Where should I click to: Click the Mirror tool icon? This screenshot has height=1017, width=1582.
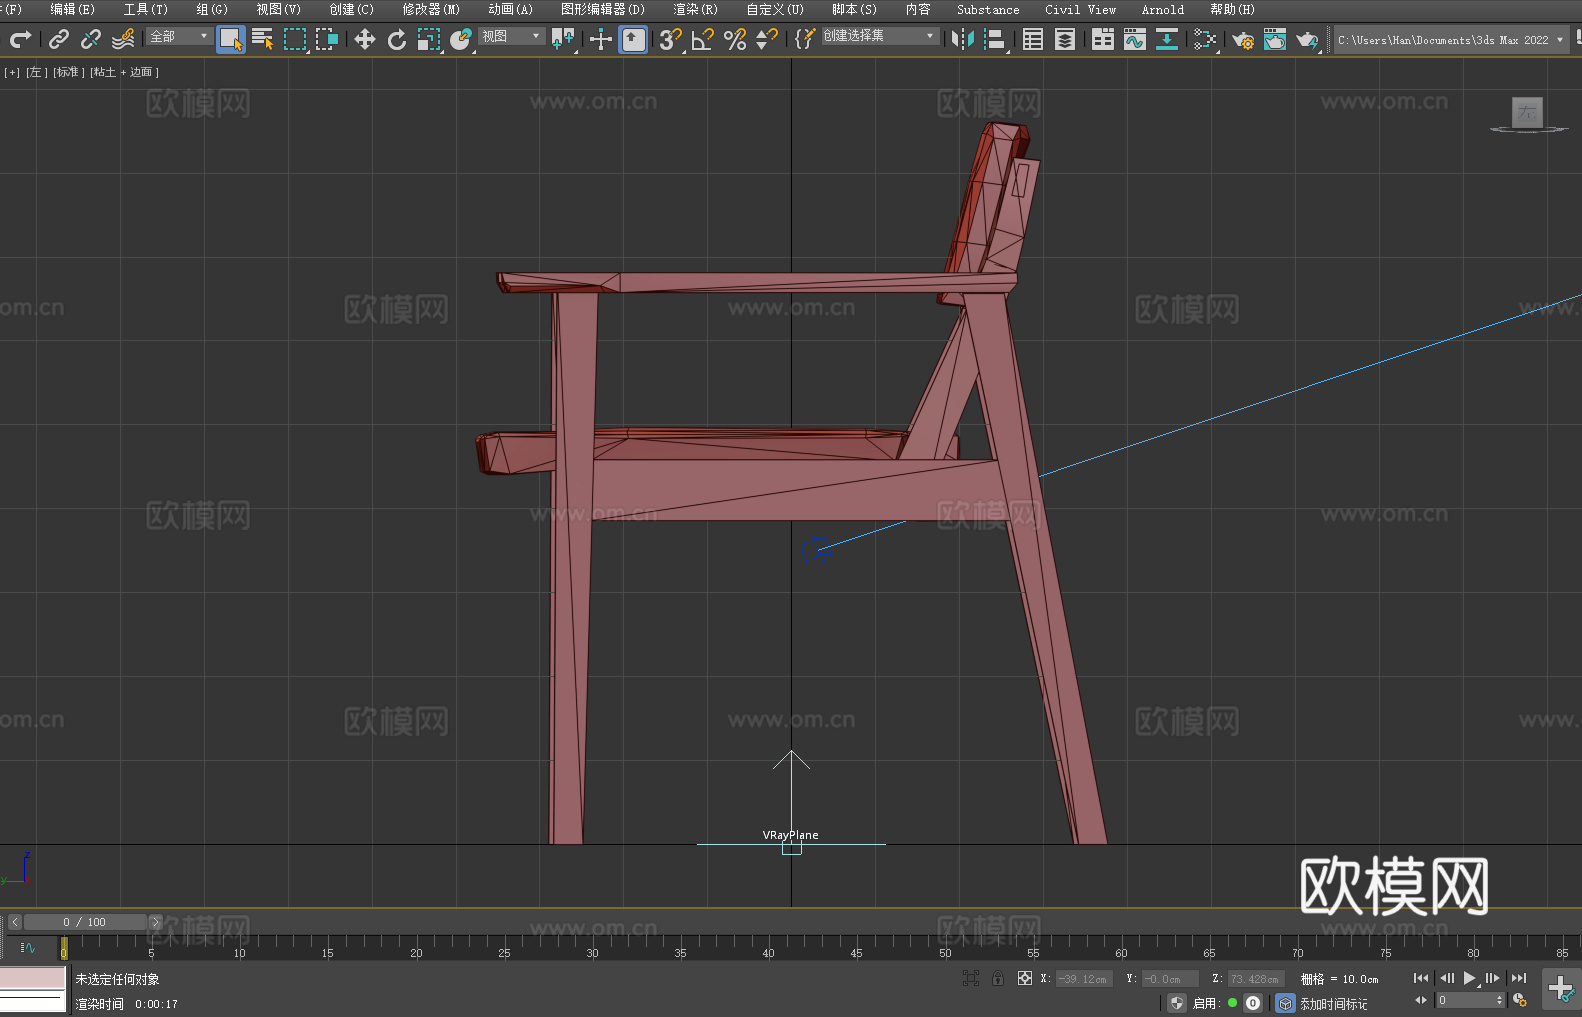[x=963, y=39]
